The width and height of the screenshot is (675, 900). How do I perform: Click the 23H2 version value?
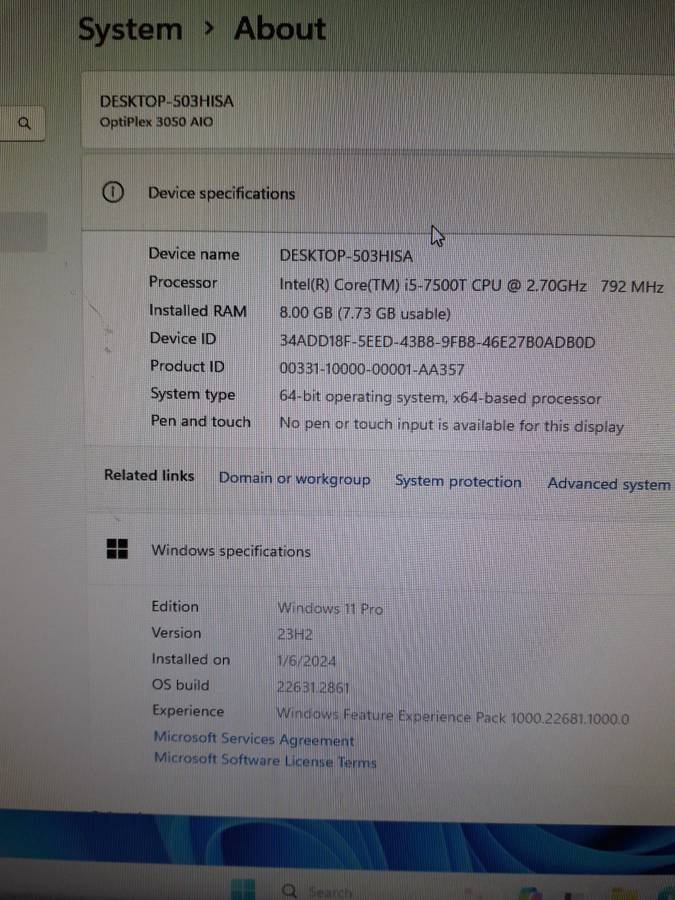294,634
